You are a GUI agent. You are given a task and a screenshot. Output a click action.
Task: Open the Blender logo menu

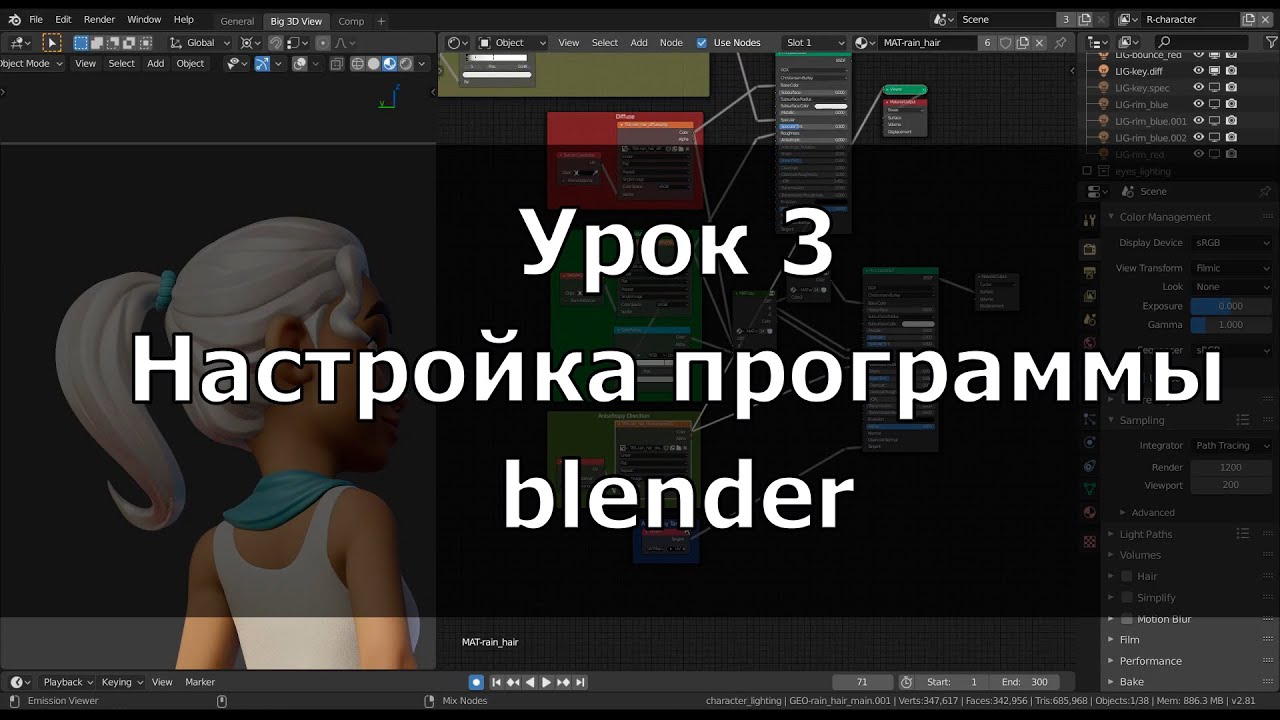[x=14, y=19]
